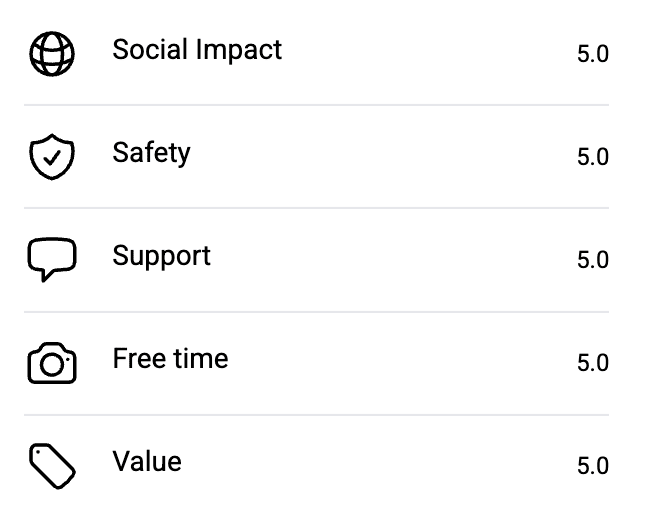
Task: Click the 5.0 score for Free time
Action: tap(592, 363)
